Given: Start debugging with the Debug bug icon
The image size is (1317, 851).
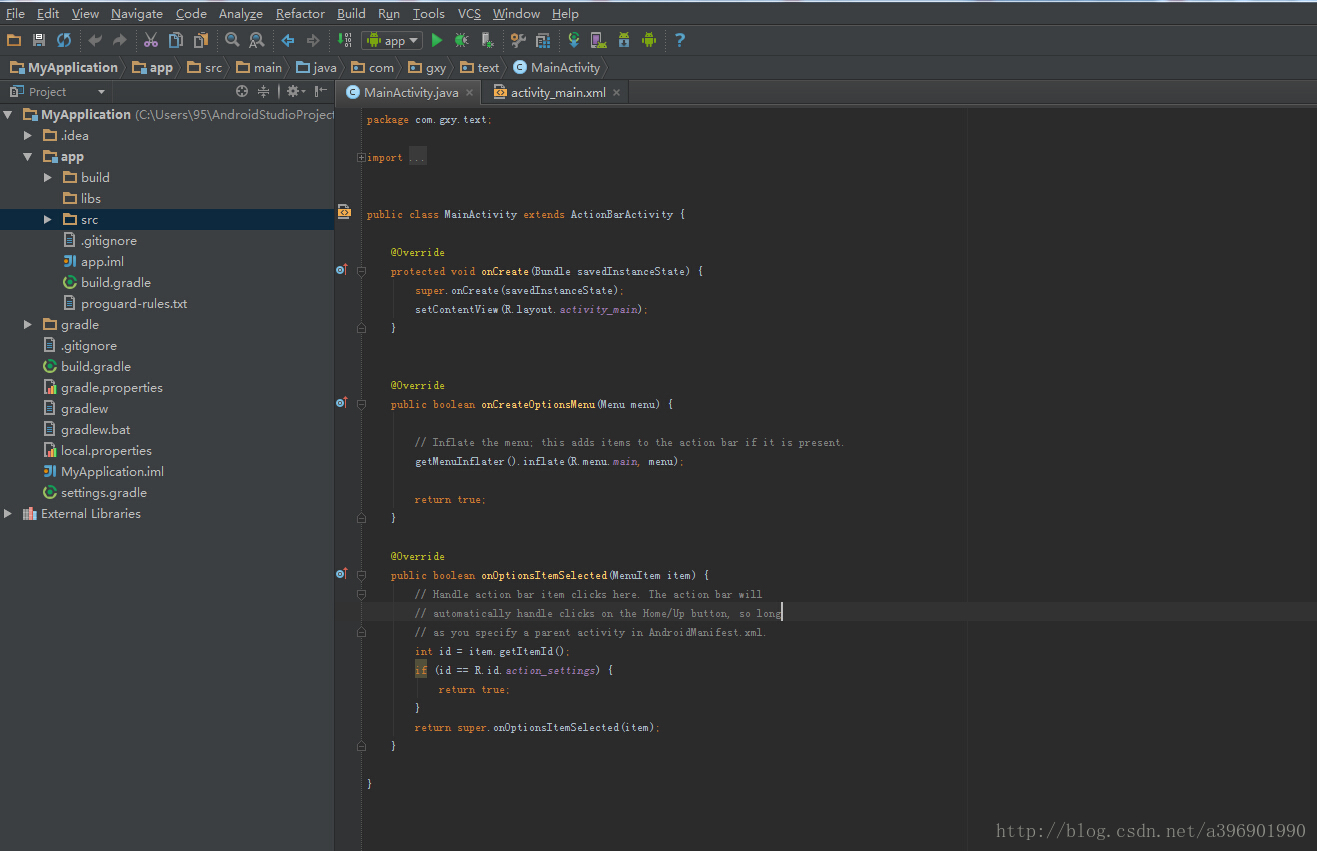Looking at the screenshot, I should (460, 40).
